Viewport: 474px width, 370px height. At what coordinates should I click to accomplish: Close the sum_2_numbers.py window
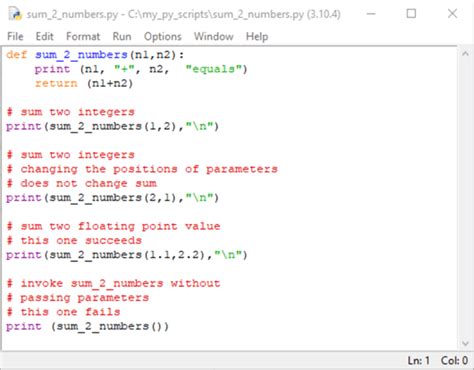(452, 14)
